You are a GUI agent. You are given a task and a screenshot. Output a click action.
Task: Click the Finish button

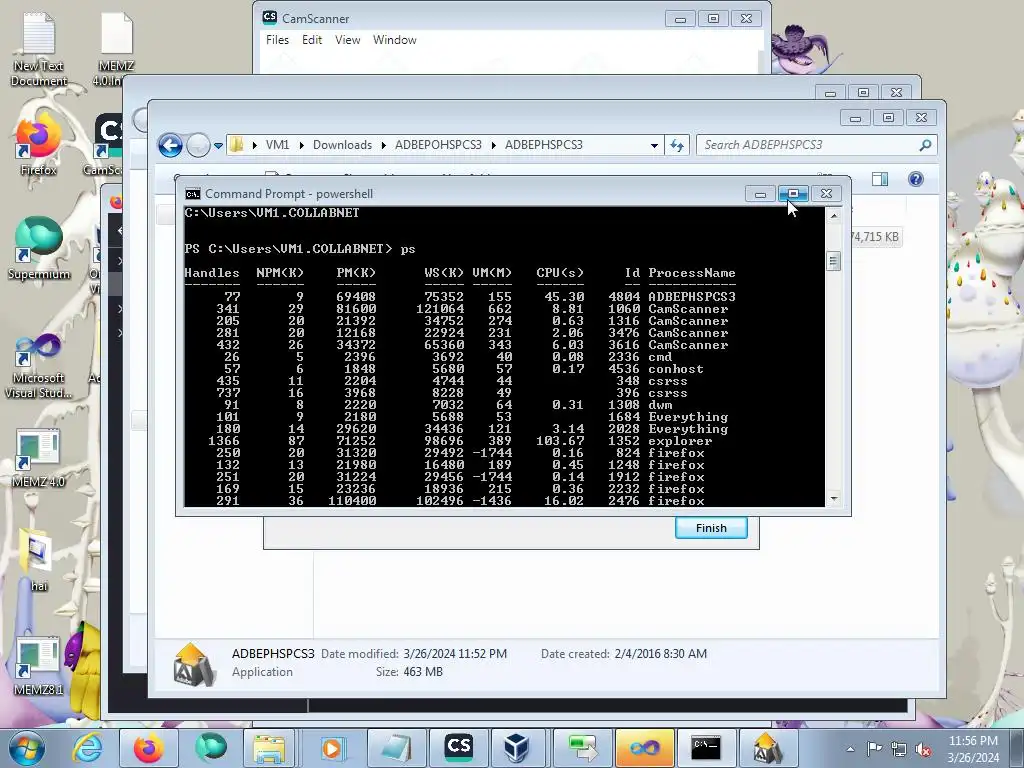711,528
